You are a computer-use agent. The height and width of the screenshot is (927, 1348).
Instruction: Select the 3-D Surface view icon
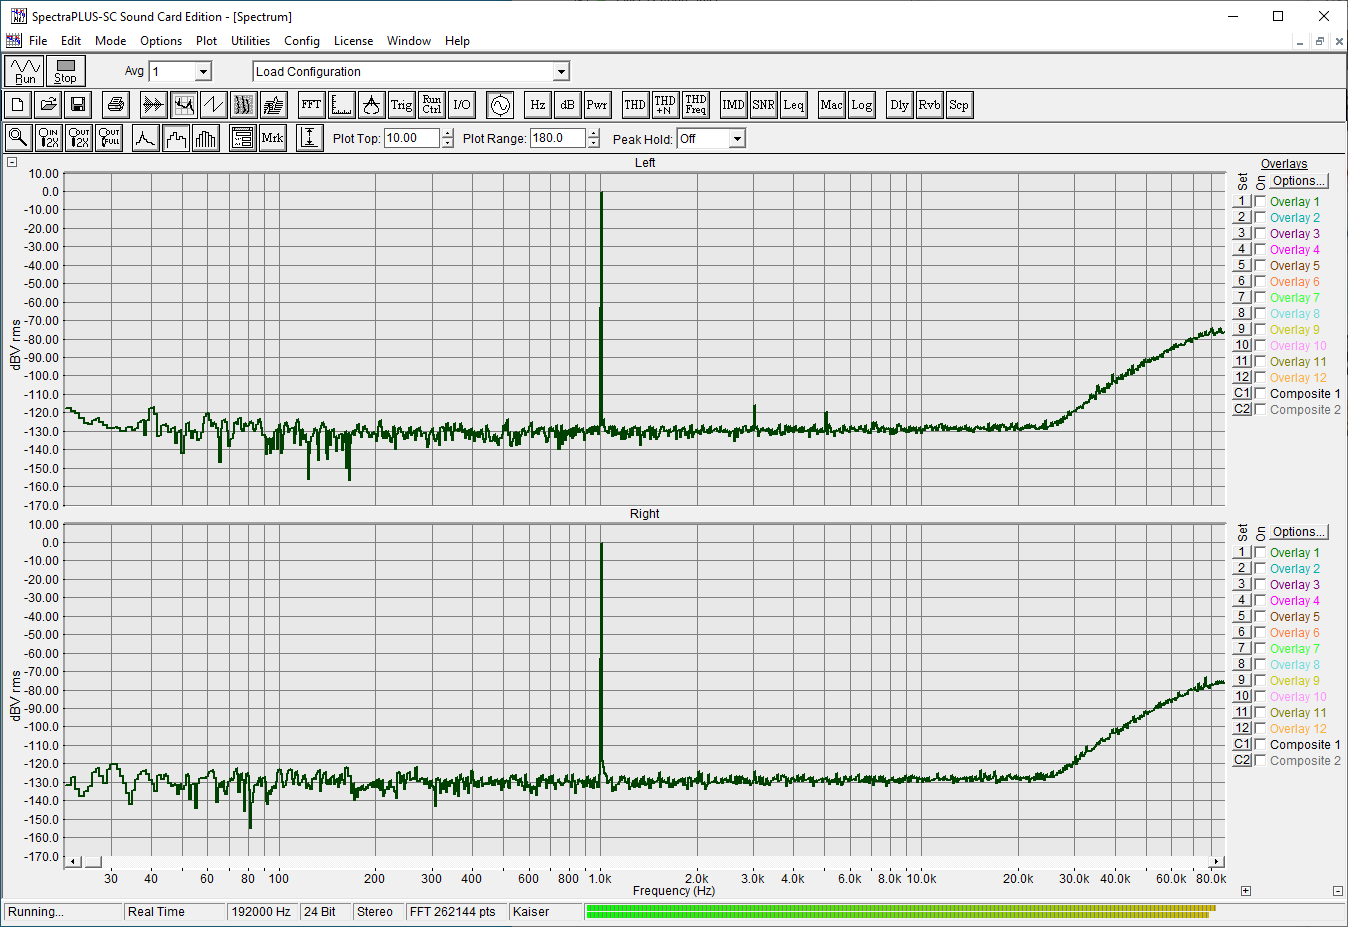pos(273,105)
